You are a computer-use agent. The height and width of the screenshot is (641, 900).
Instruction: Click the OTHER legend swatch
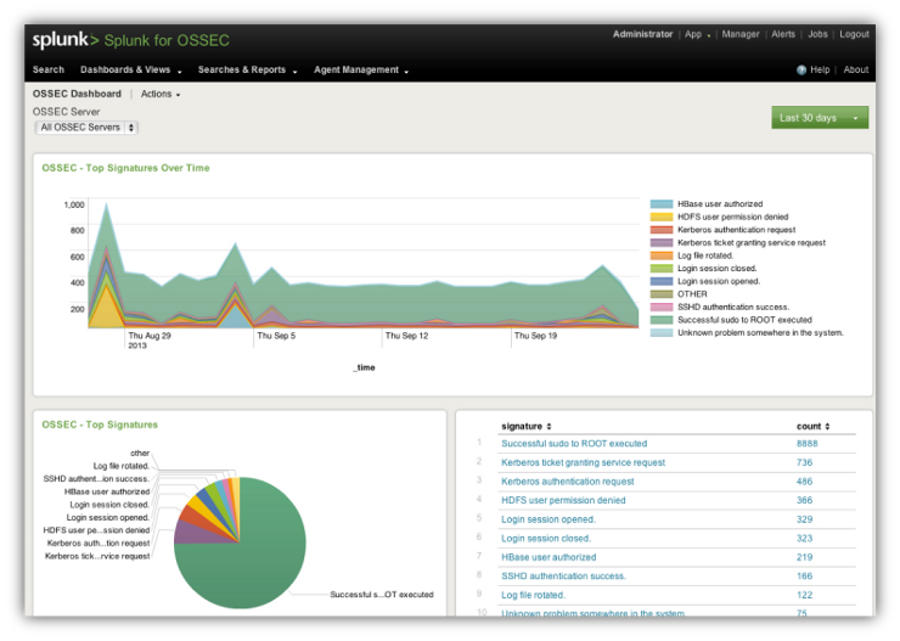coord(661,294)
